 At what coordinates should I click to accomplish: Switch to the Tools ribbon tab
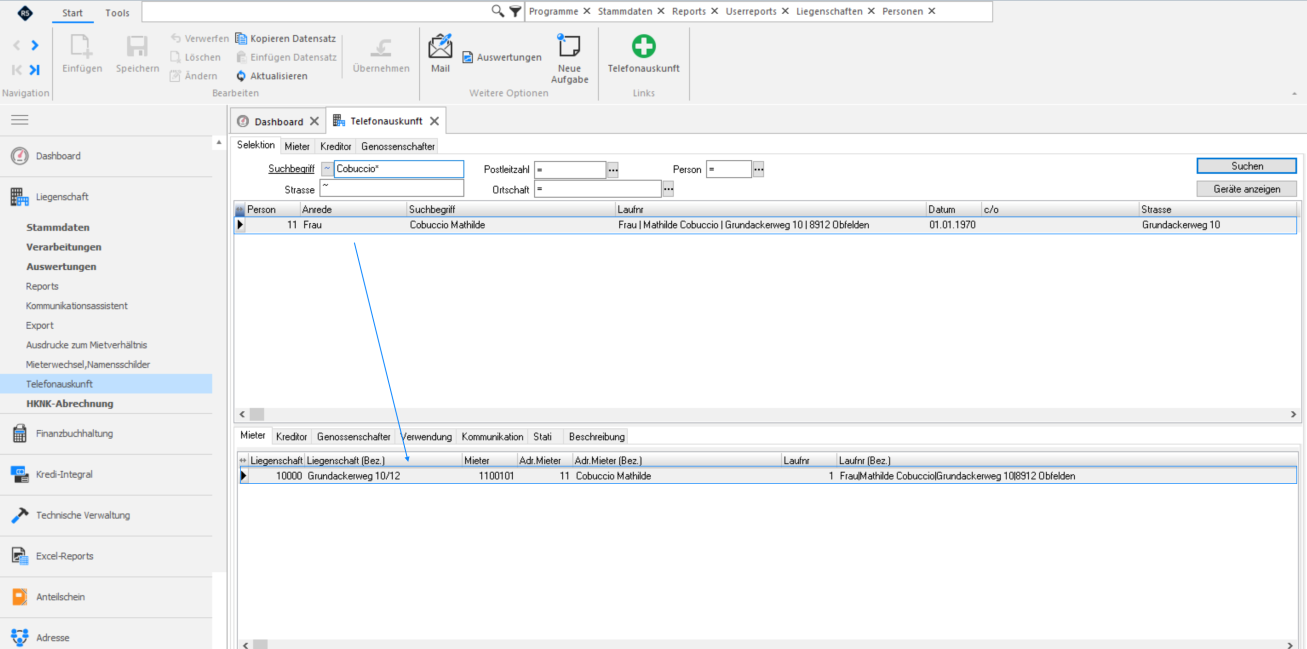pyautogui.click(x=117, y=13)
